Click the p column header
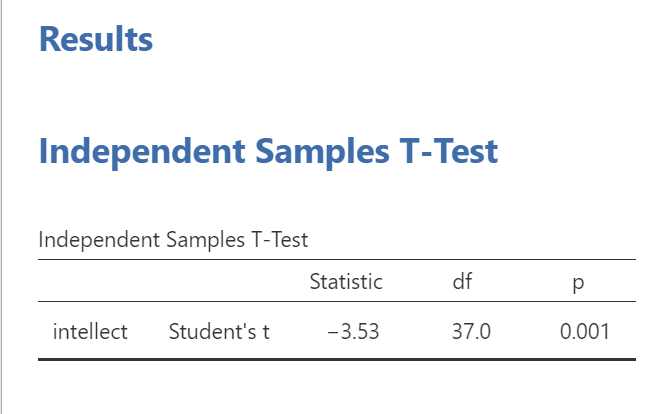 tap(577, 283)
